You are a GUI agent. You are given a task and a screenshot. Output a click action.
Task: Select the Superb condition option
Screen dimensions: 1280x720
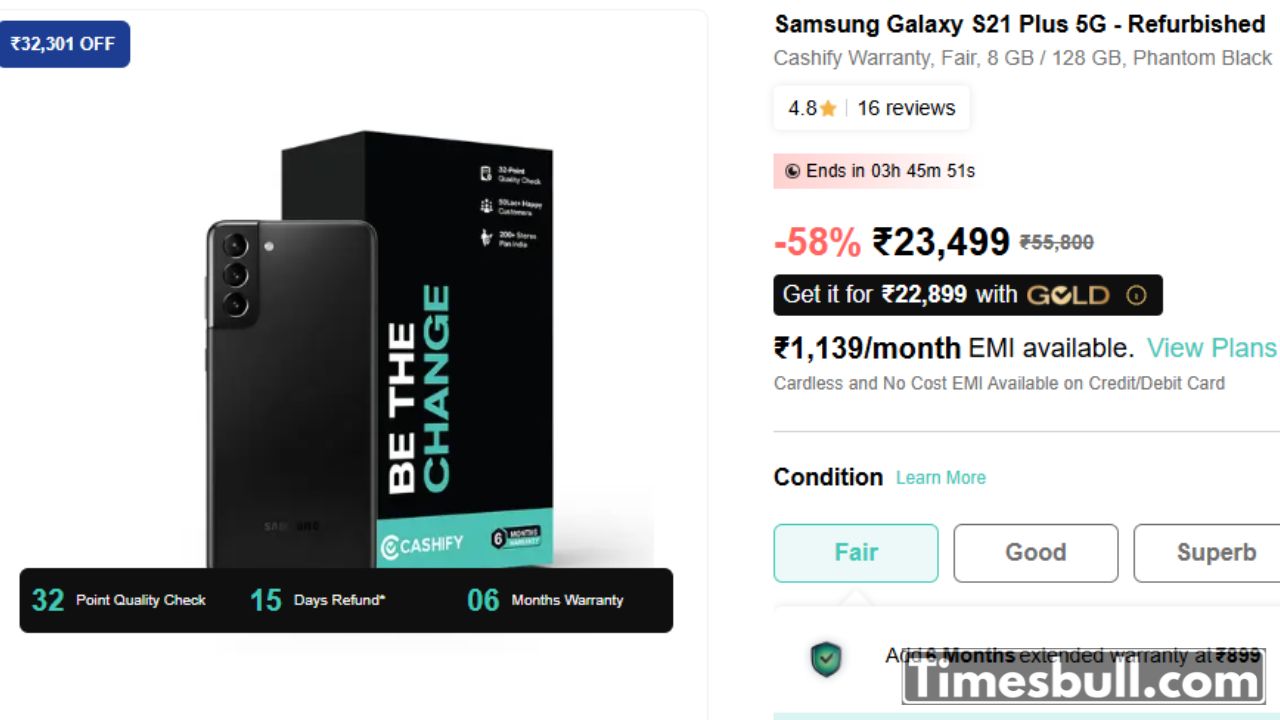click(1207, 553)
